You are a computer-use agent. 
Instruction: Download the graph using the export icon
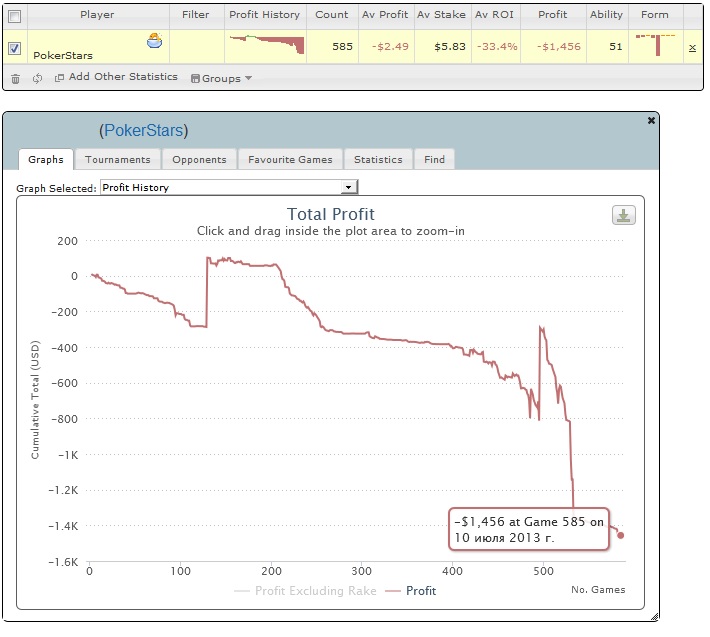pos(623,215)
